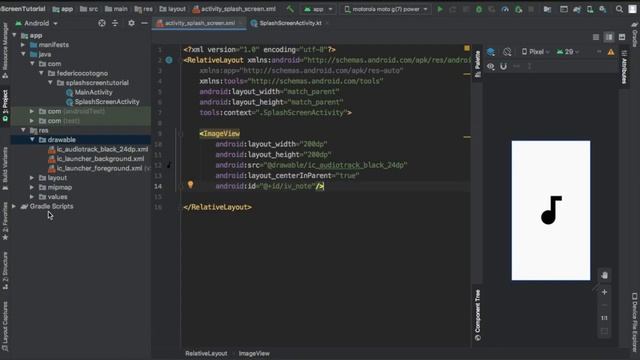Open the Attributes side tab
The height and width of the screenshot is (360, 640).
624,67
